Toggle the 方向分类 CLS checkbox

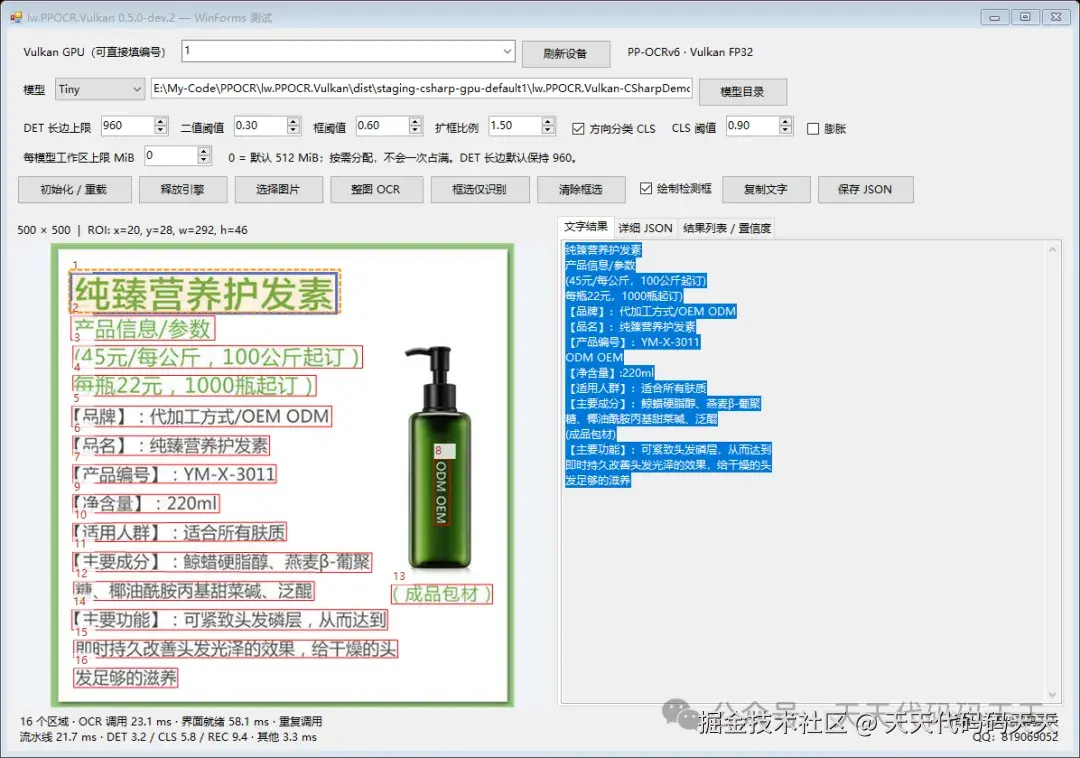tap(579, 129)
